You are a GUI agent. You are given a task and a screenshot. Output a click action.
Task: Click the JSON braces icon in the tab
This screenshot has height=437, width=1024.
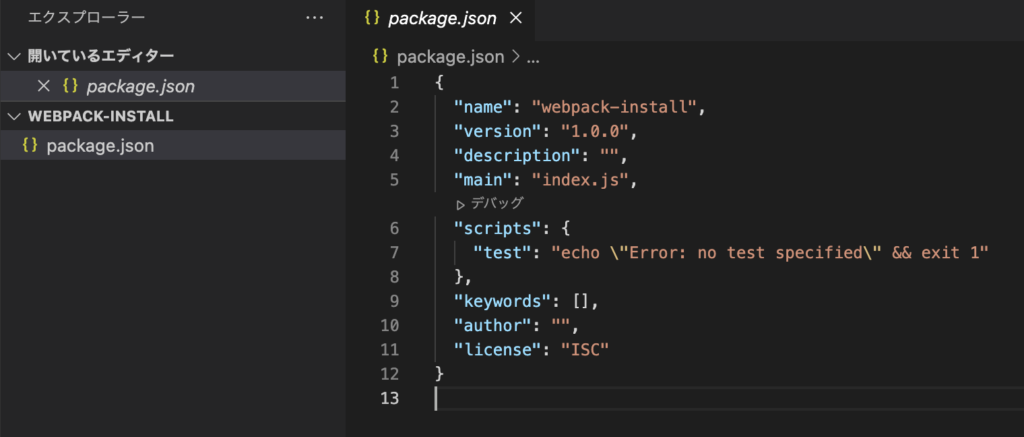372,18
